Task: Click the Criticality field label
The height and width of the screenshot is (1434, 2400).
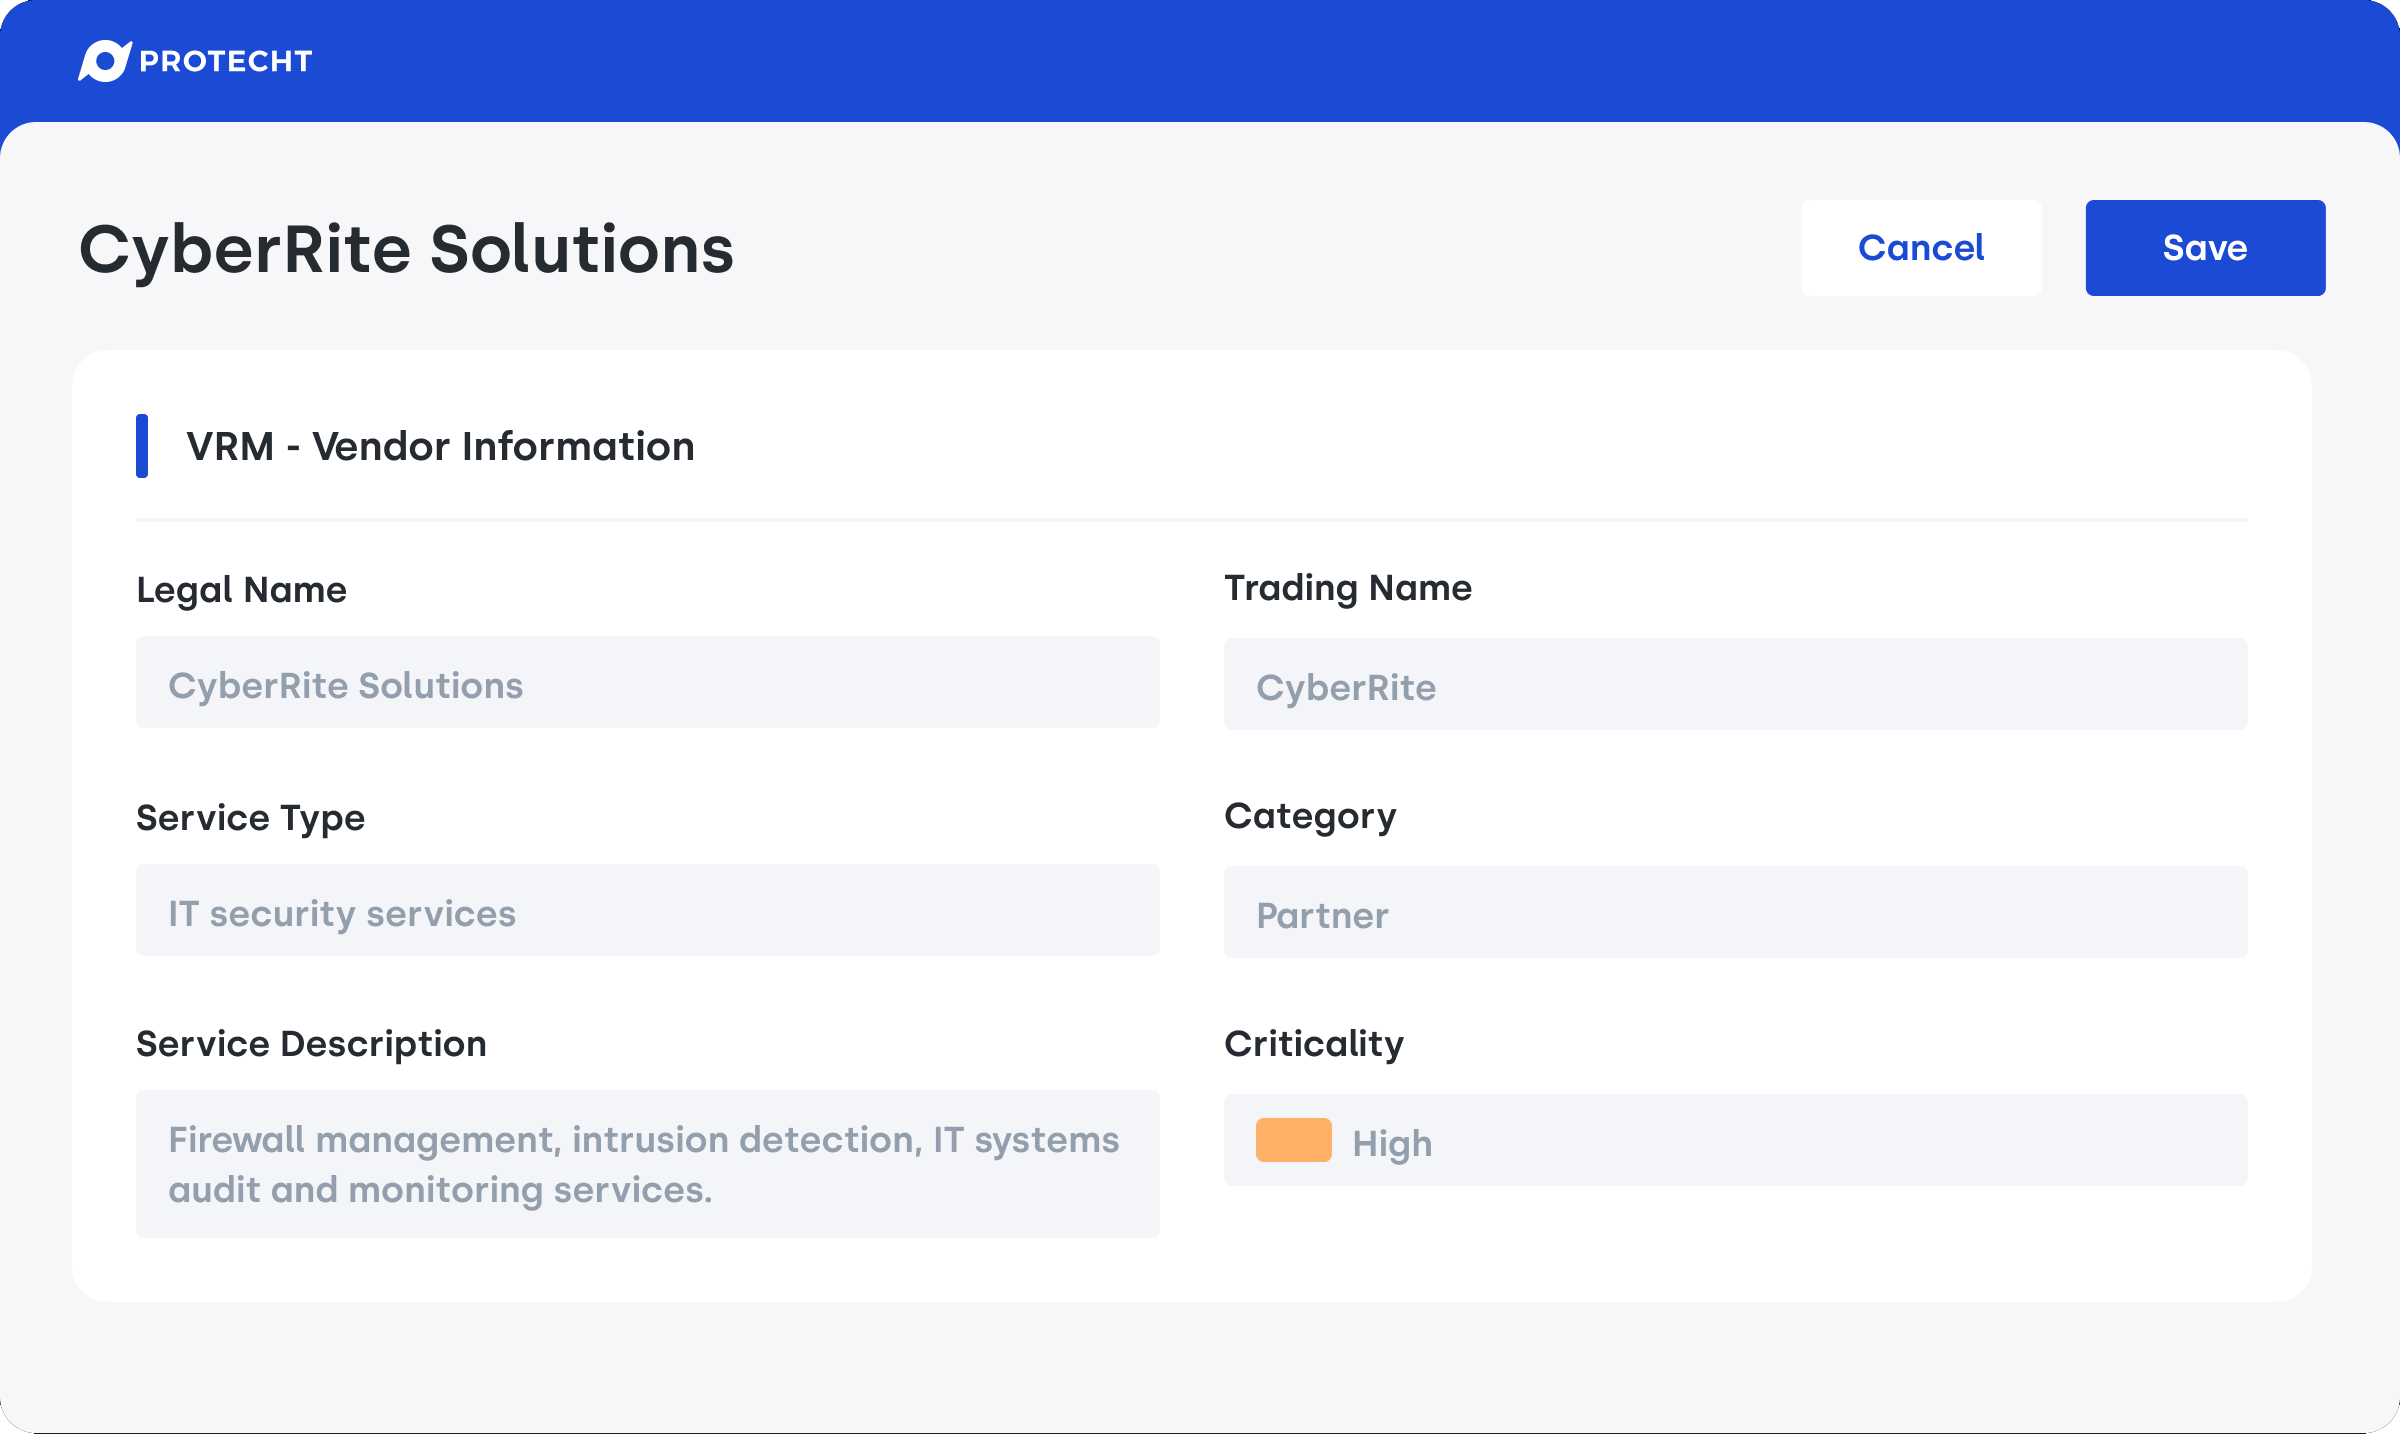Action: pos(1313,1042)
